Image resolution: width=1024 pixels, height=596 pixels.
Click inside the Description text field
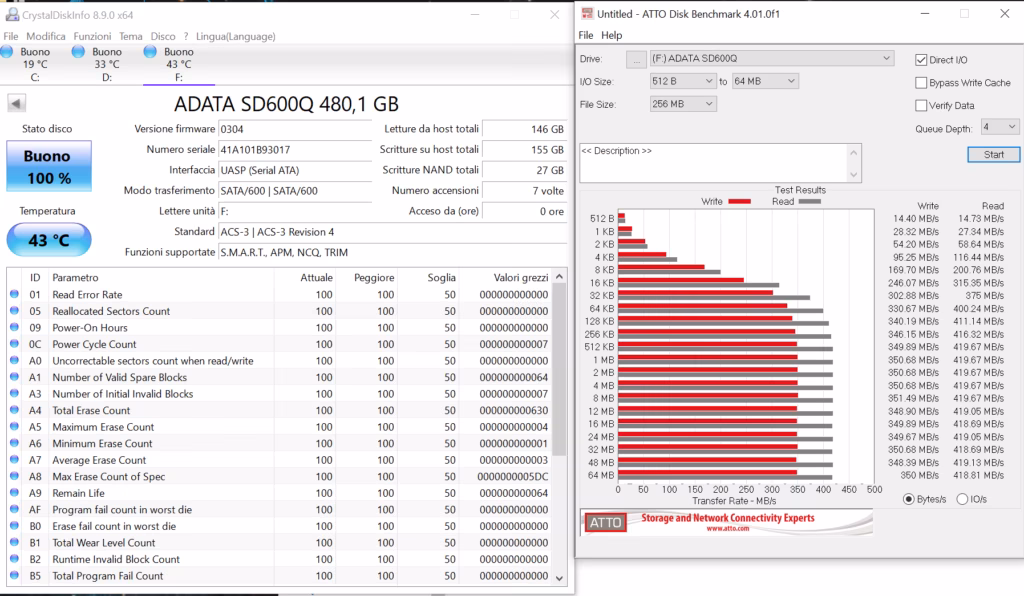[713, 163]
